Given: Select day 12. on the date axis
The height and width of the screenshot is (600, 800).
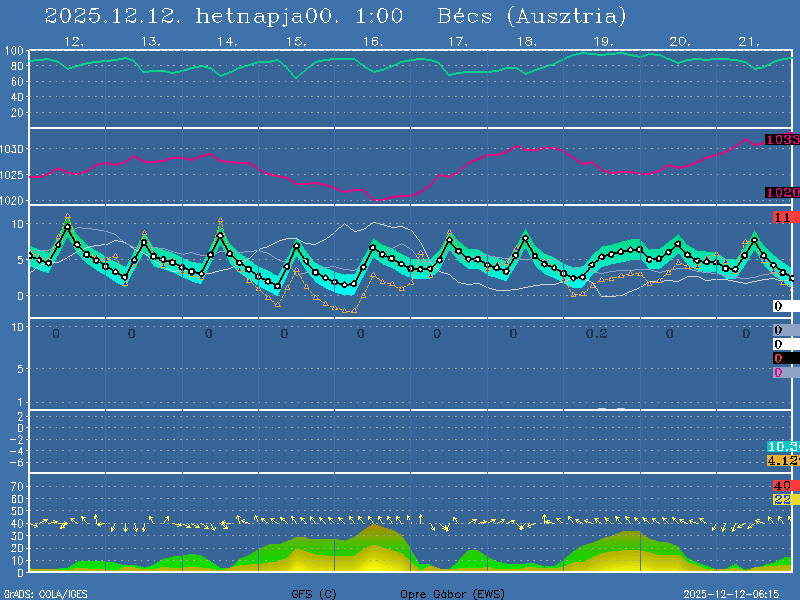Looking at the screenshot, I should click(73, 42).
